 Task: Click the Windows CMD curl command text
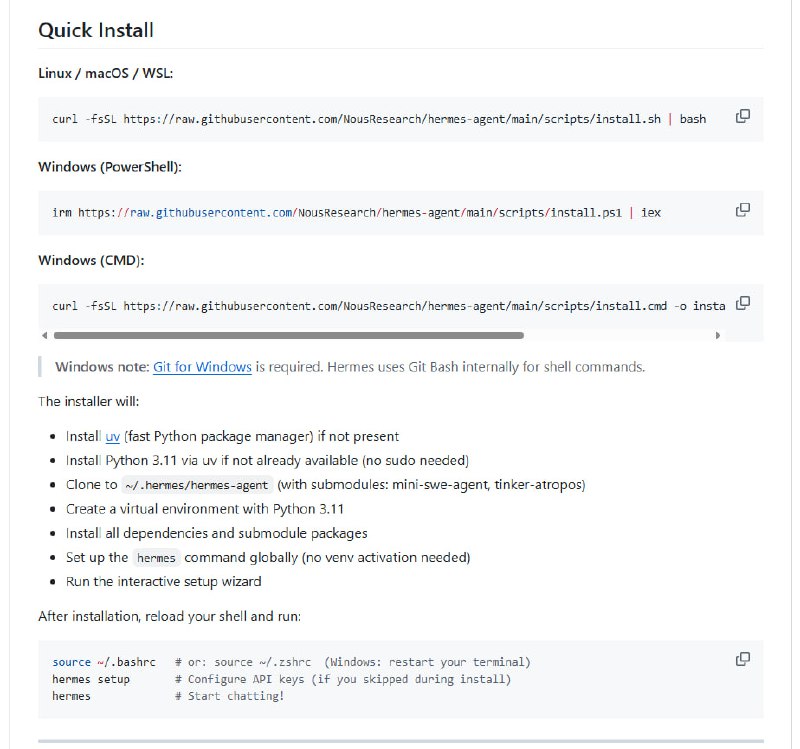click(388, 306)
